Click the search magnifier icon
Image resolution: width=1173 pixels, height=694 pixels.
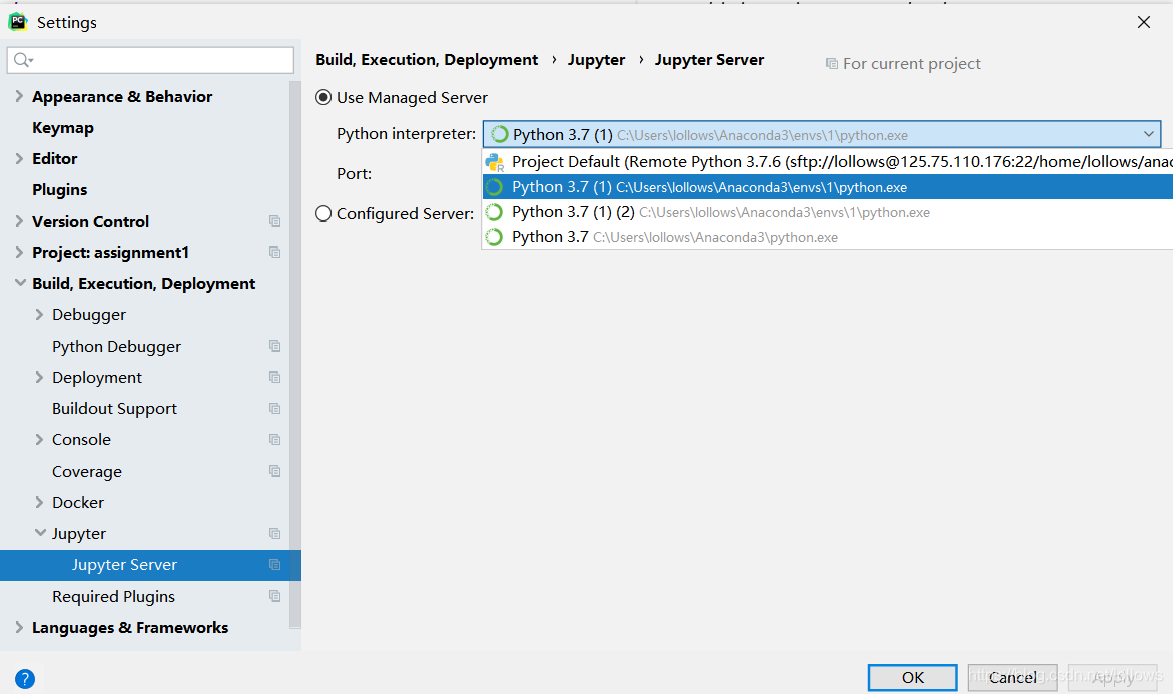22,60
